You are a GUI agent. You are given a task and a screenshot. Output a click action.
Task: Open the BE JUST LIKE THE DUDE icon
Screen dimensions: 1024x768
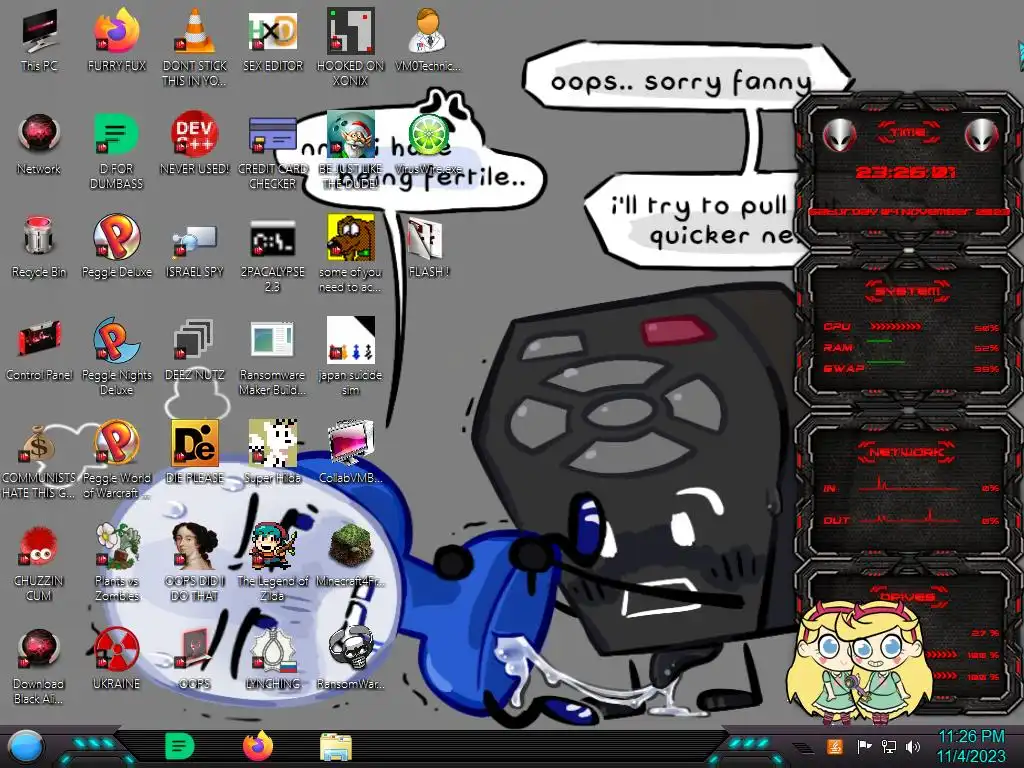coord(351,150)
